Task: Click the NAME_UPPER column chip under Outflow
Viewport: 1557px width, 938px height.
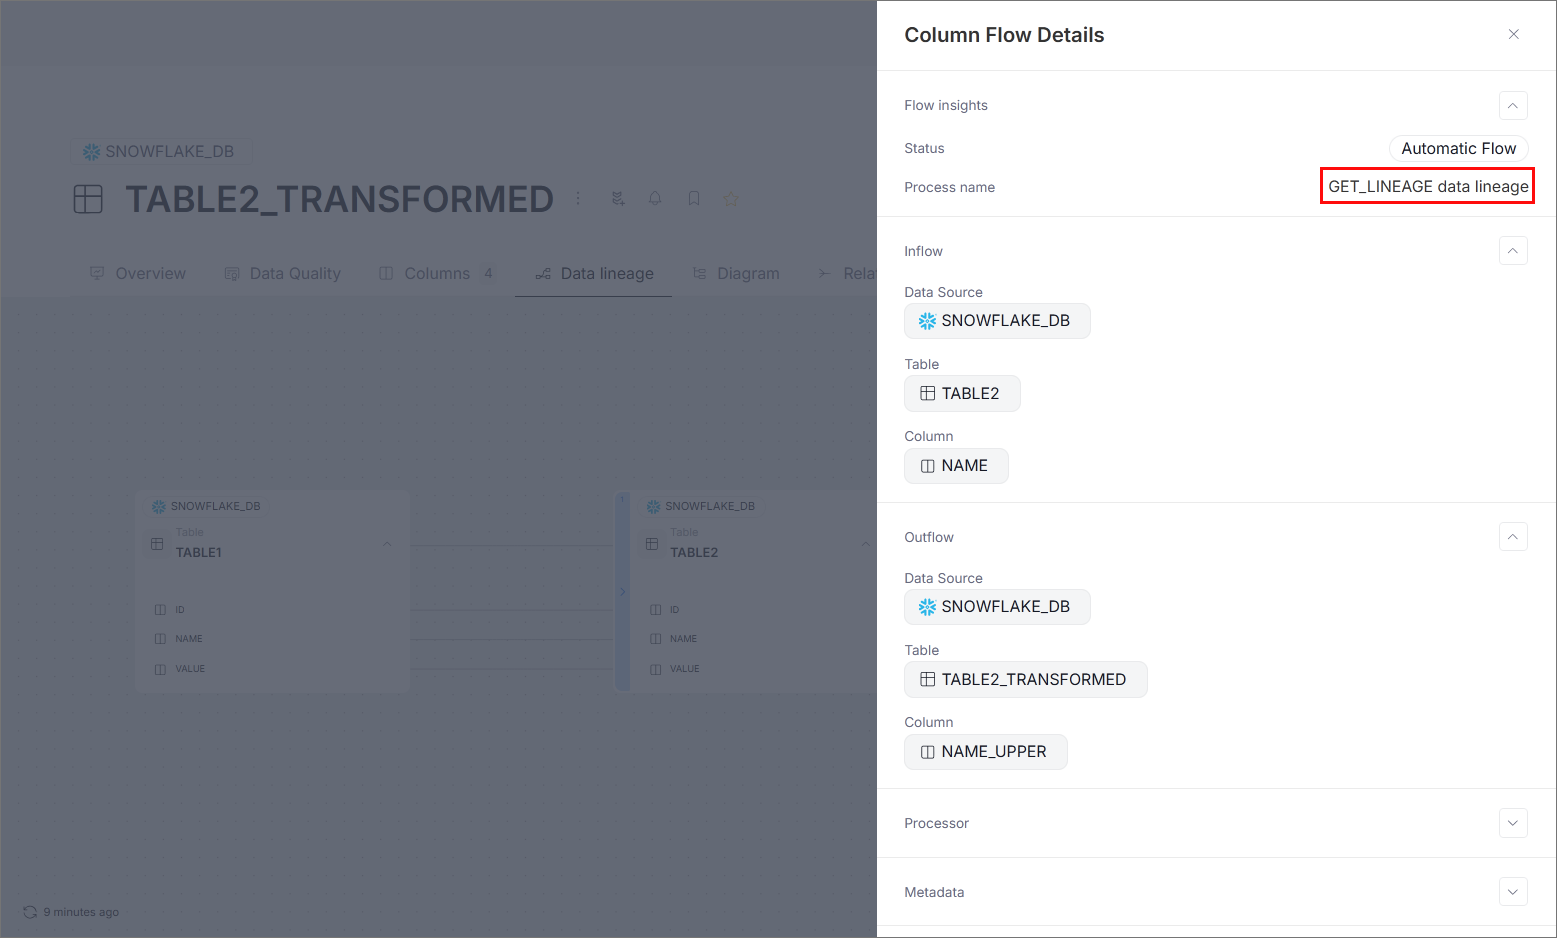Action: click(x=985, y=751)
